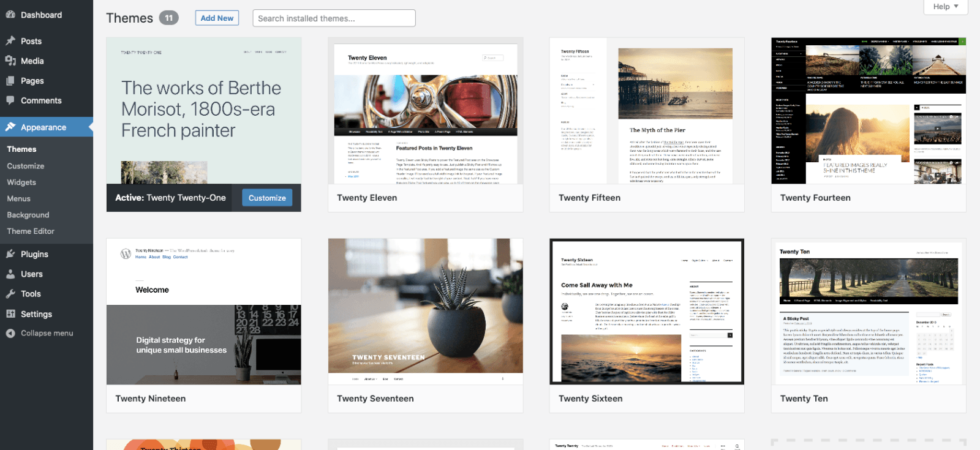Viewport: 980px width, 450px height.
Task: Click the Twenty Eleven theme name
Action: coord(367,198)
